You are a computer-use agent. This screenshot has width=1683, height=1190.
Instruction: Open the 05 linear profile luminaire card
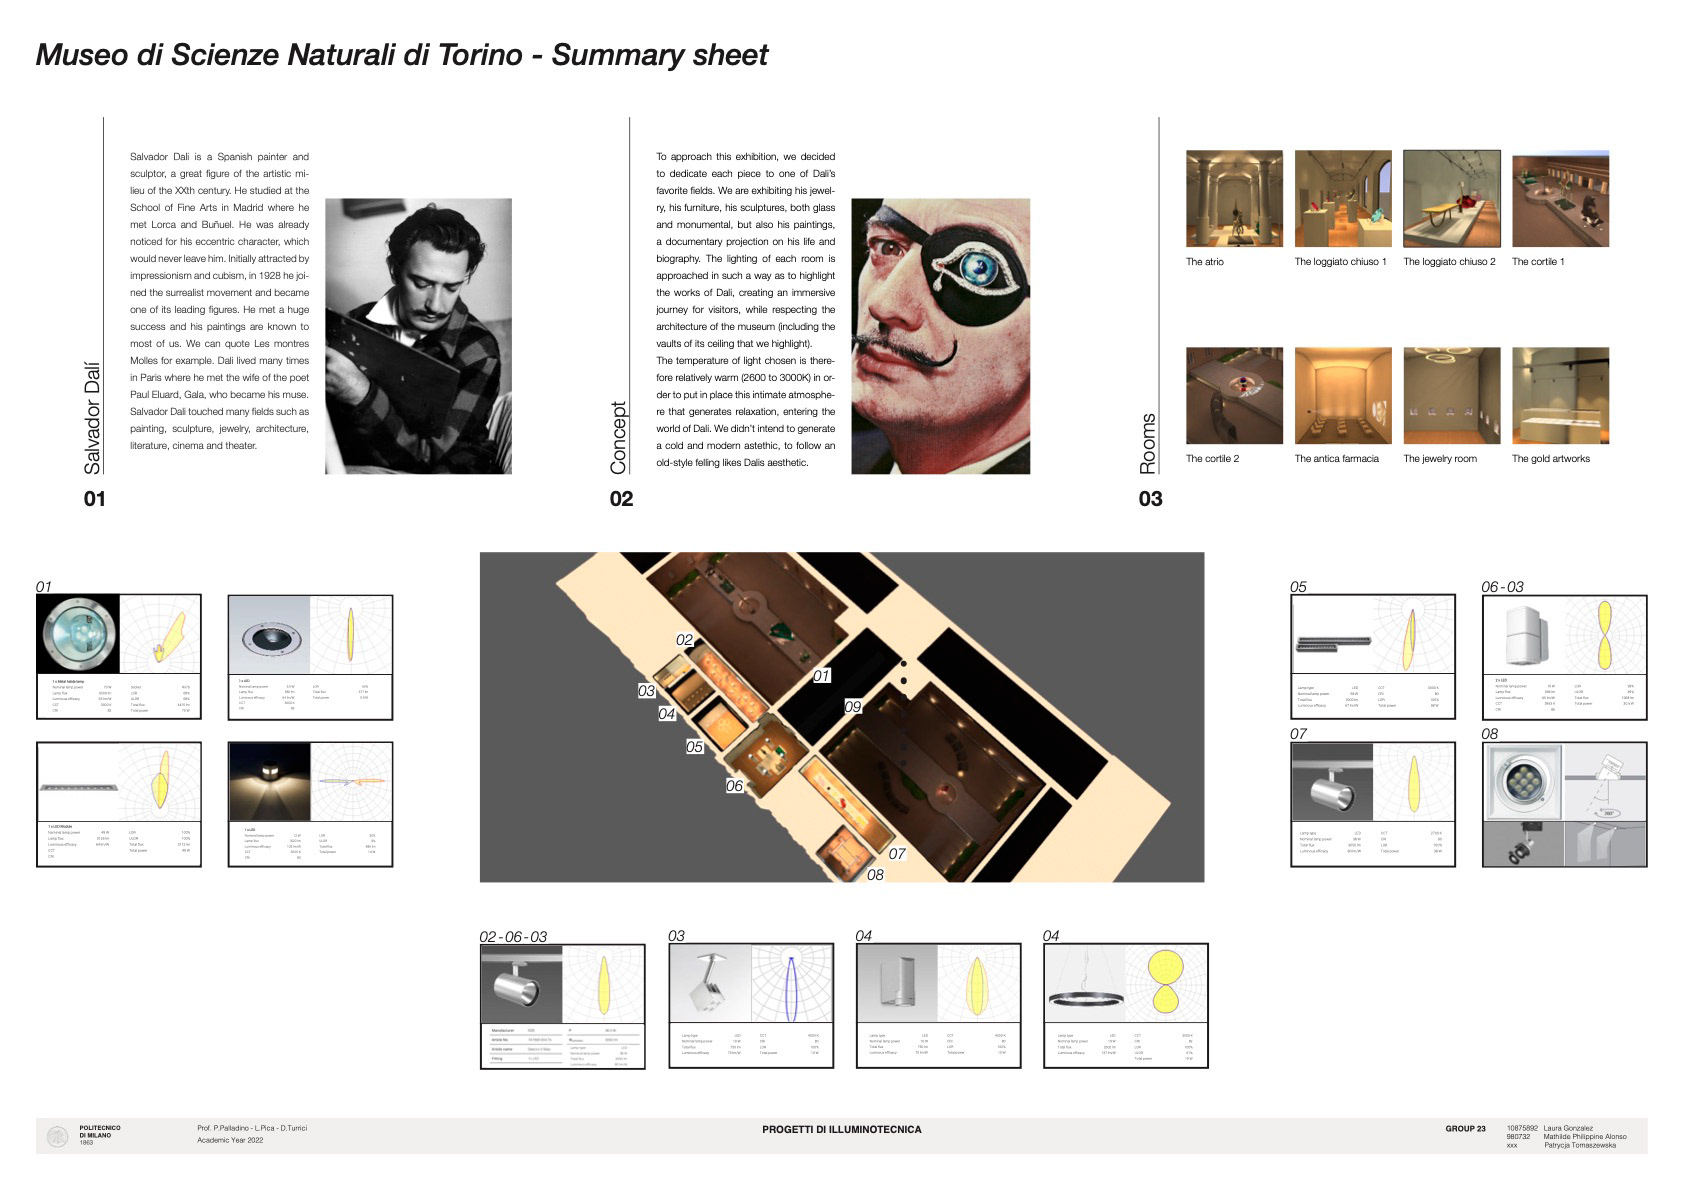(x=1373, y=657)
